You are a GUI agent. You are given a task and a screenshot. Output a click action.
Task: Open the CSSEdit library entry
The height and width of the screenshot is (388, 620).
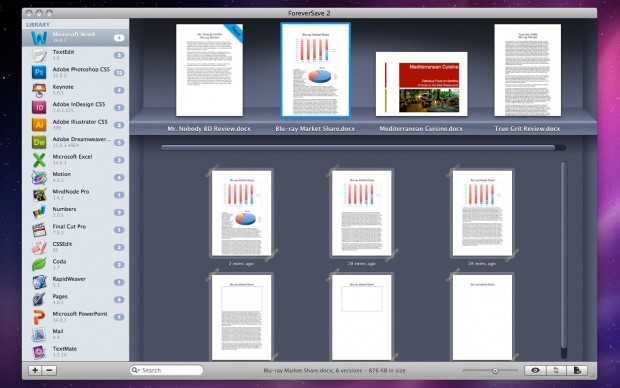(76, 247)
